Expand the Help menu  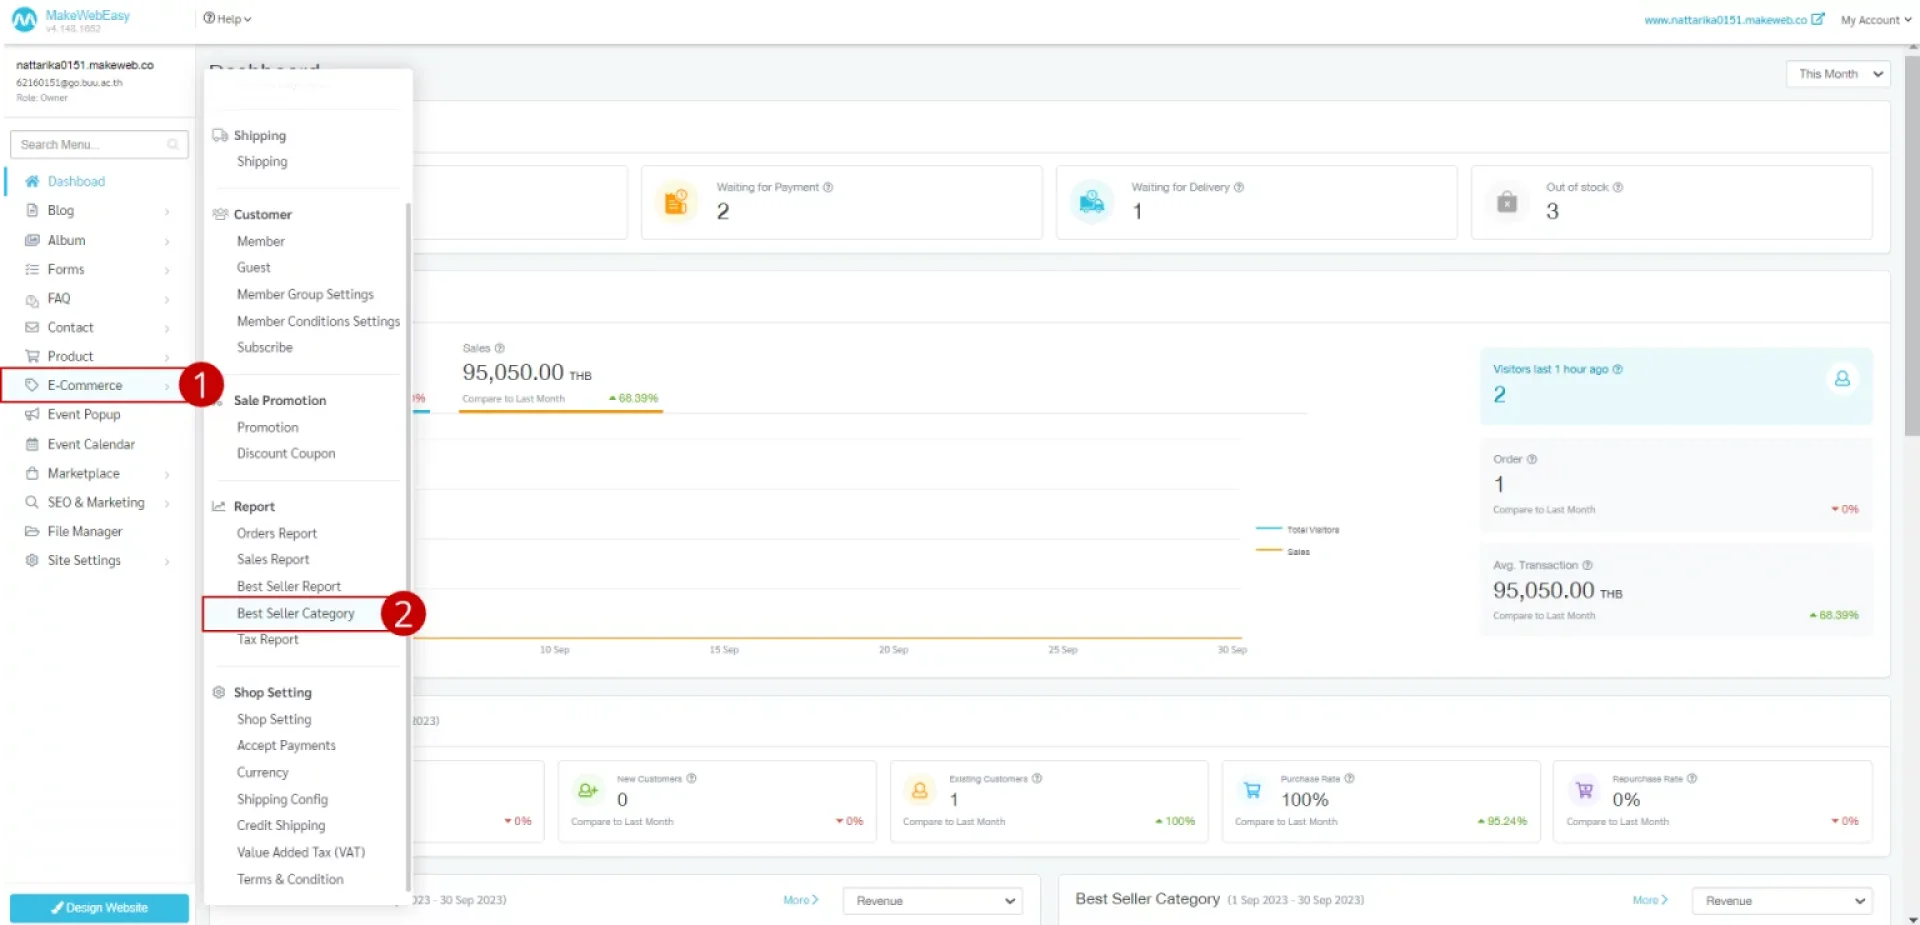[x=227, y=19]
